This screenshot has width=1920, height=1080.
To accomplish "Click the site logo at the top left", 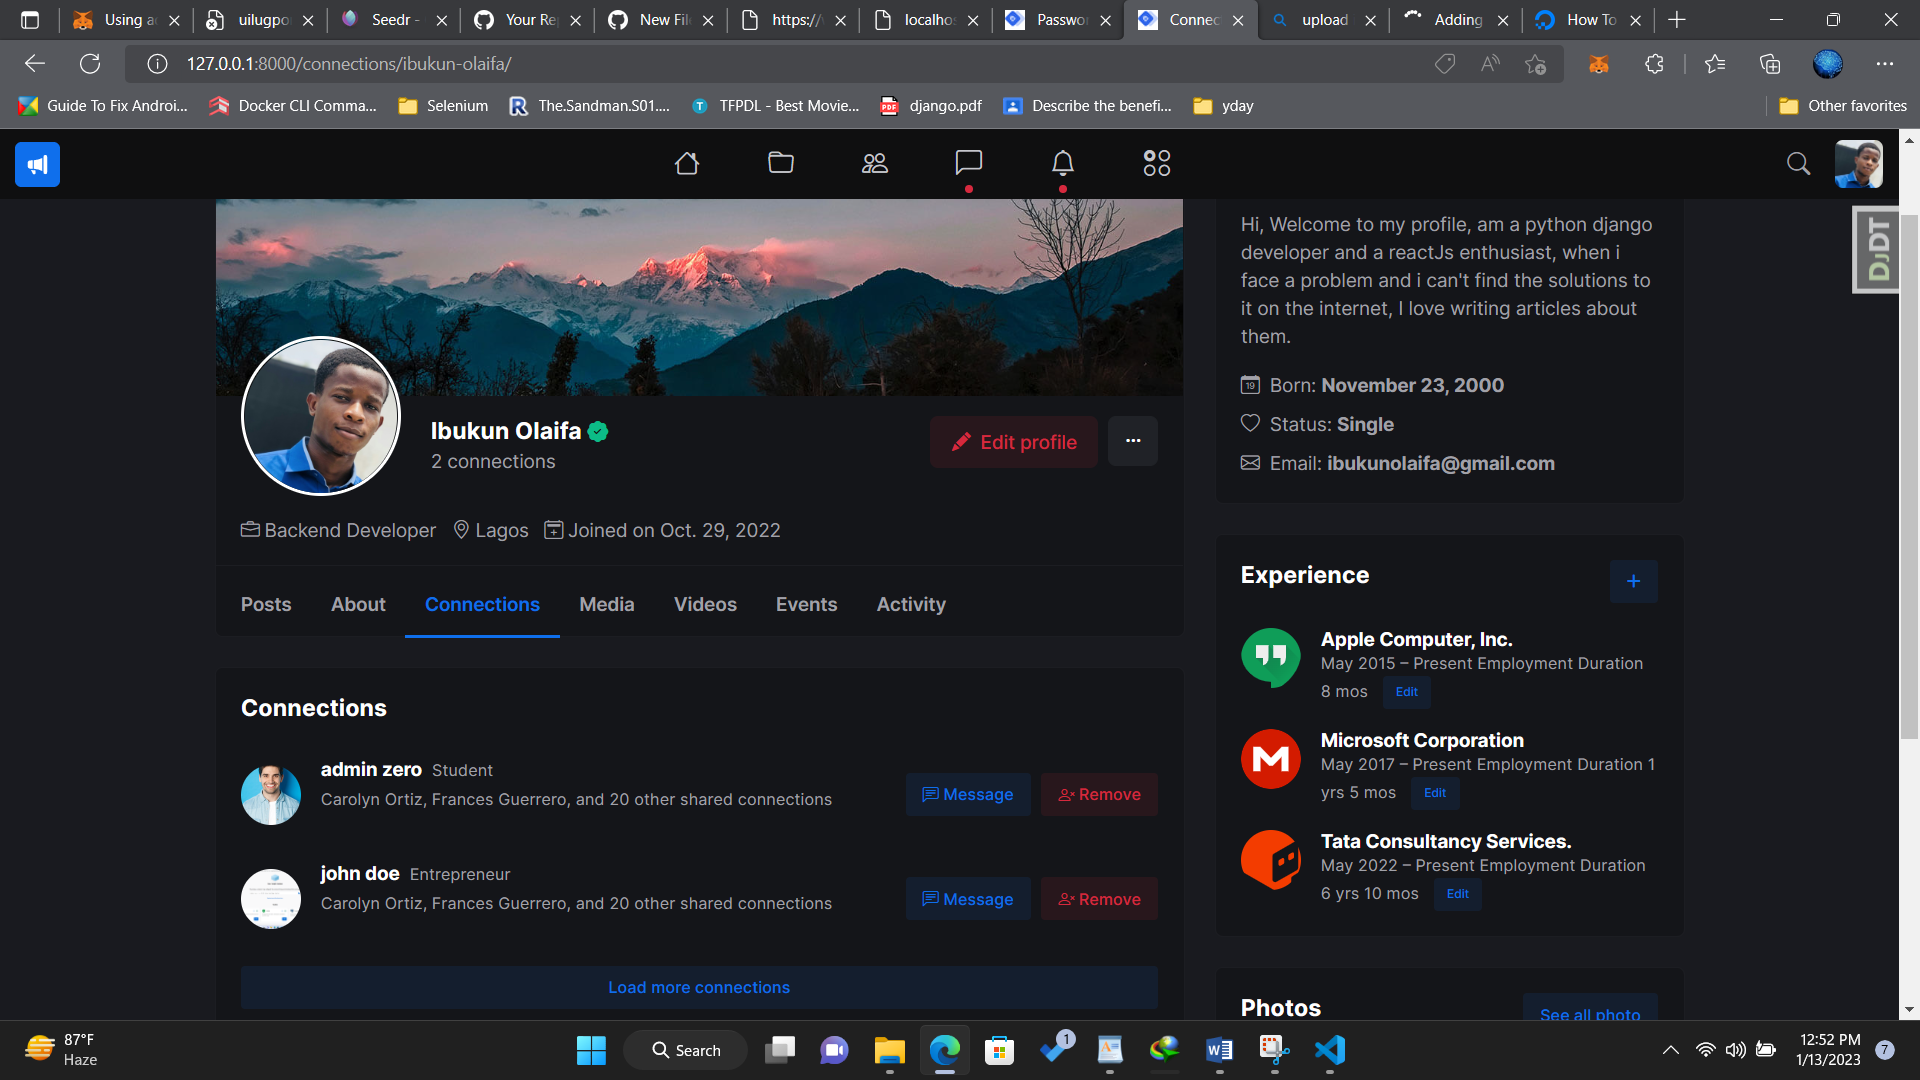I will 36,164.
